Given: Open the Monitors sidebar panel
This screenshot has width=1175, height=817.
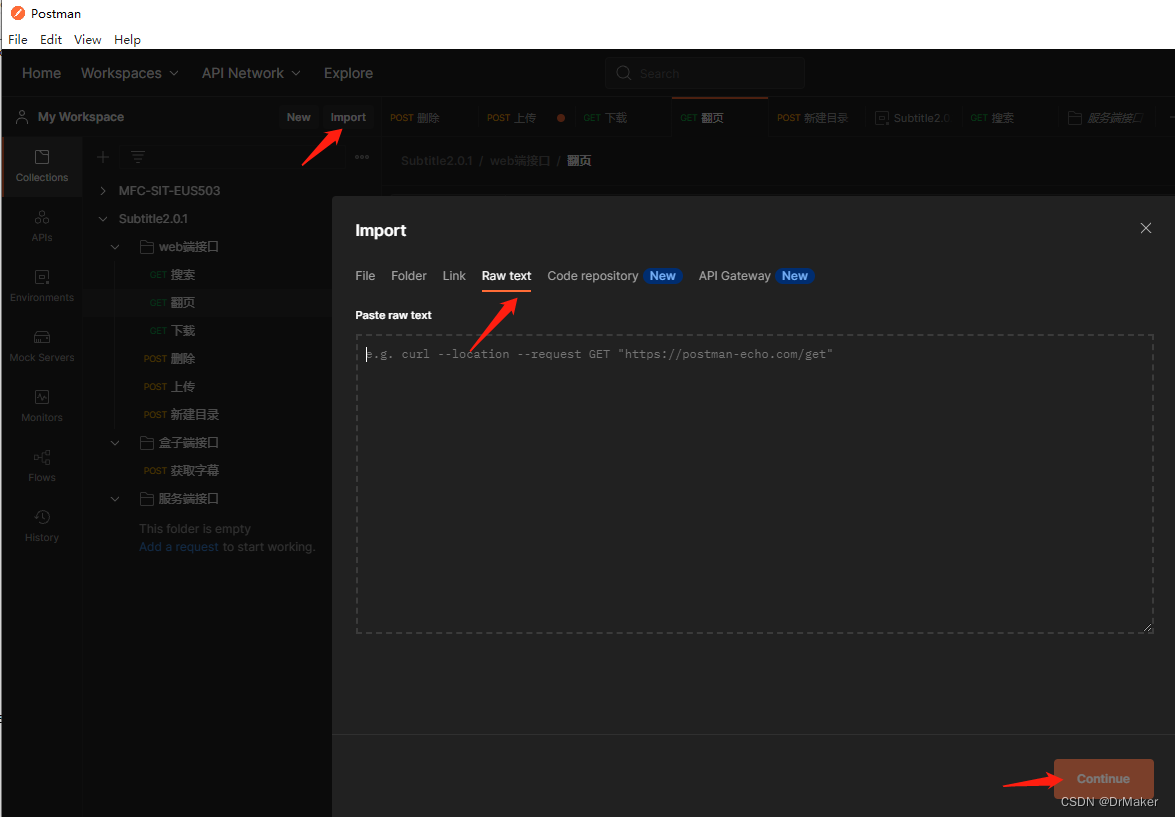Looking at the screenshot, I should (42, 406).
